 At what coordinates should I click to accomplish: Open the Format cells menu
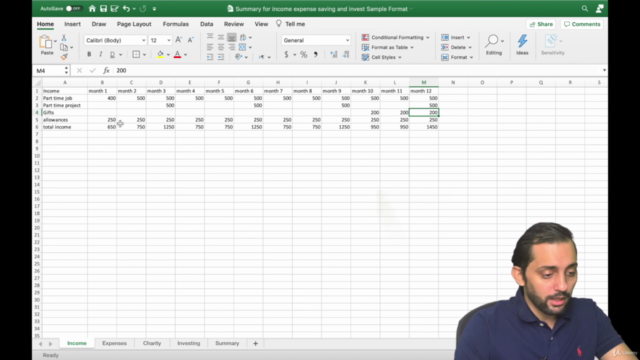pyautogui.click(x=457, y=57)
